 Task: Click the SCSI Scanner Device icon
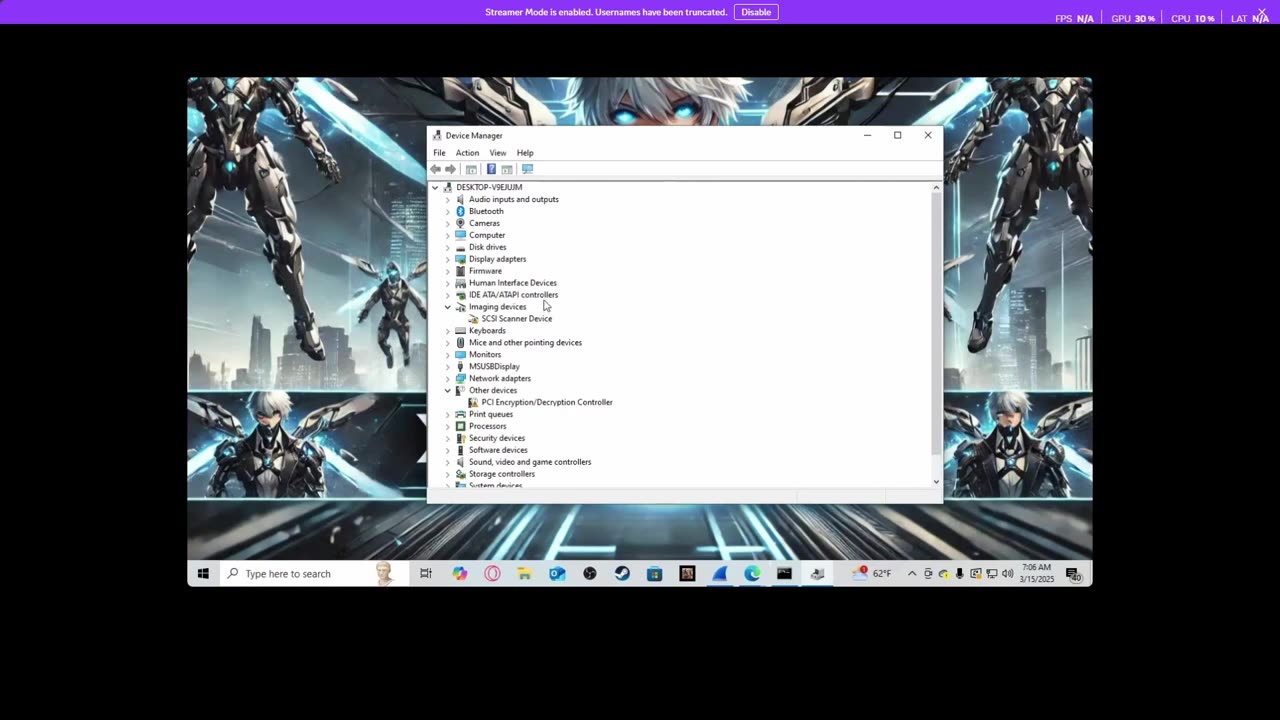[x=473, y=319]
